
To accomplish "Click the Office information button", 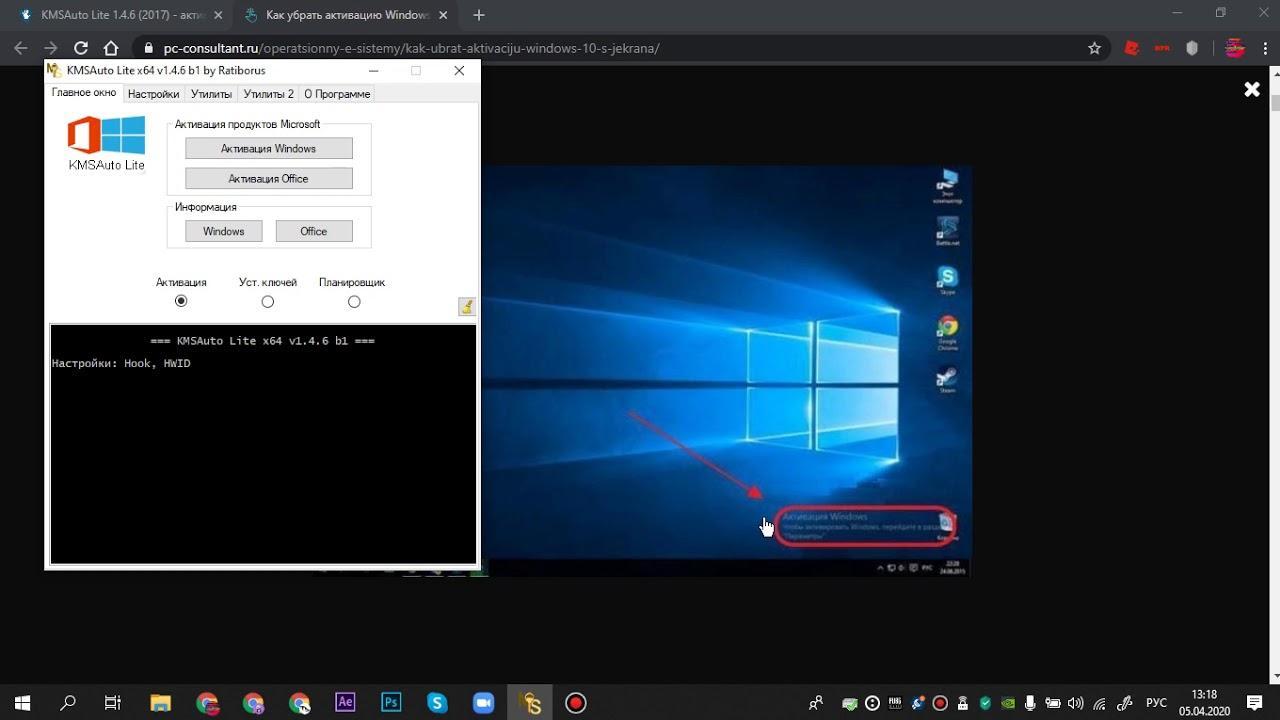I will [313, 231].
